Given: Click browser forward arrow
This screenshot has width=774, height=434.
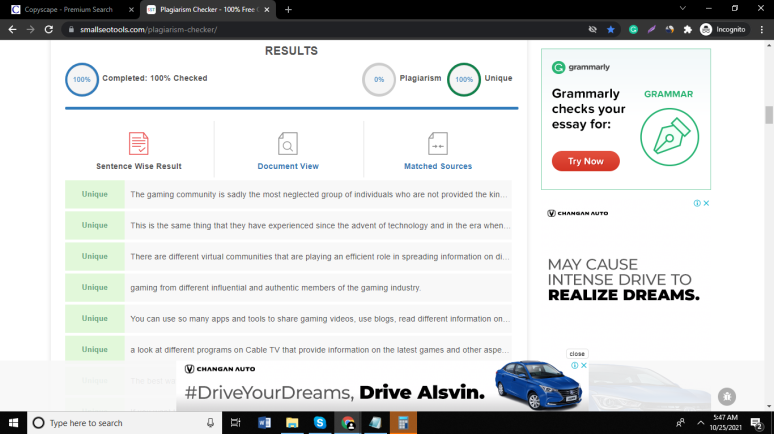Looking at the screenshot, I should pos(31,30).
